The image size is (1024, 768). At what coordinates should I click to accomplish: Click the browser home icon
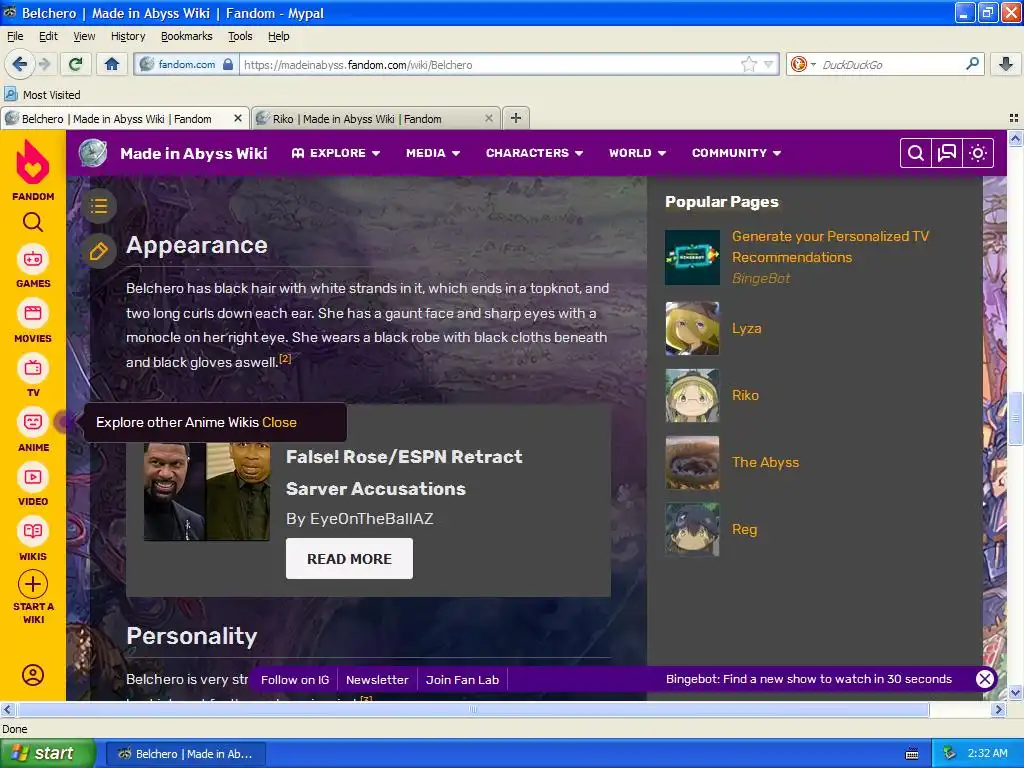coord(112,64)
